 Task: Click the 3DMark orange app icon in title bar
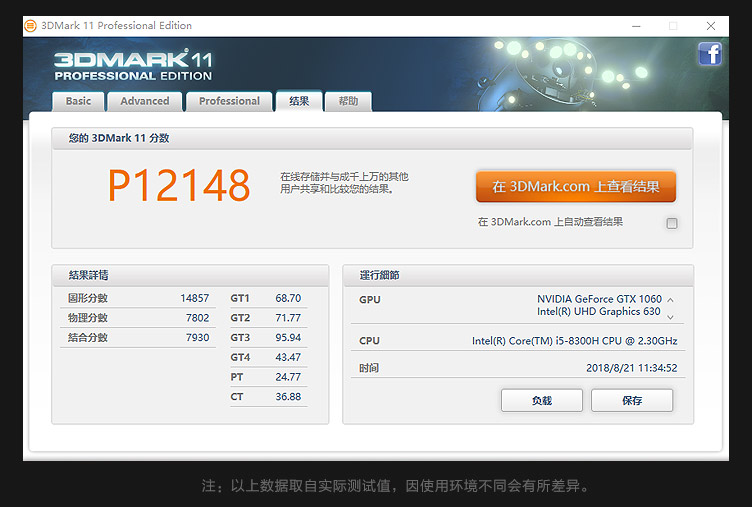[30, 26]
